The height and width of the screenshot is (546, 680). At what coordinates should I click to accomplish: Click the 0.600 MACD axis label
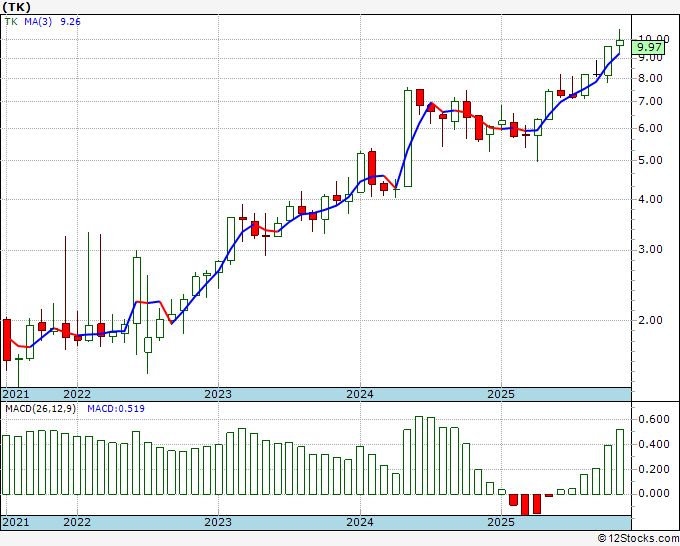654,419
